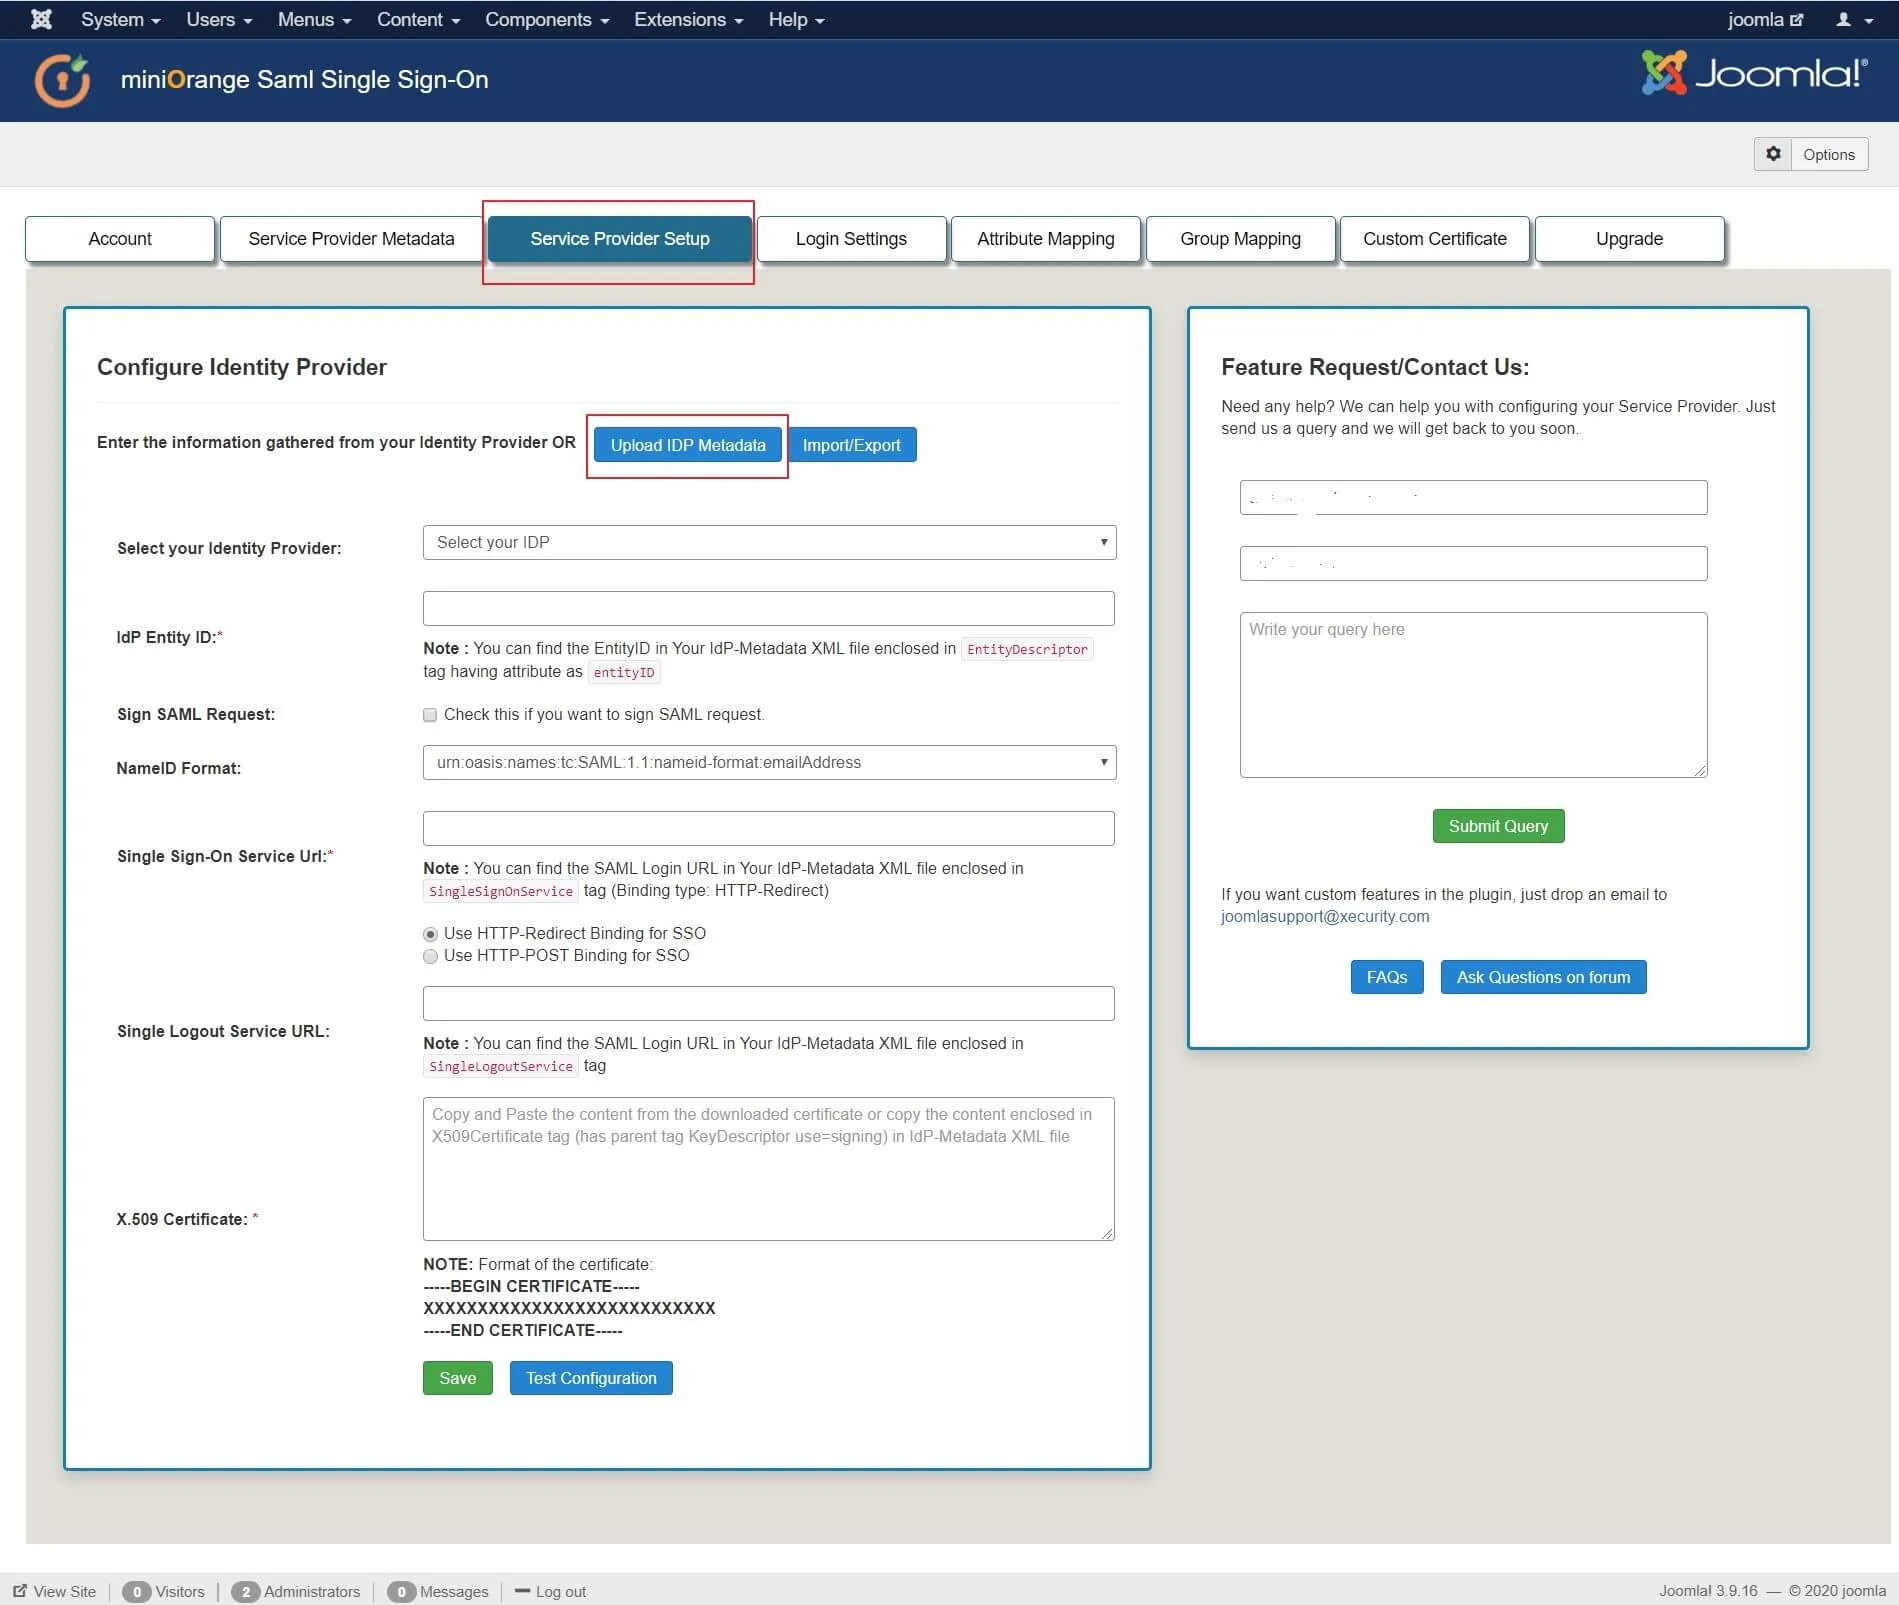Click the miniOrange logo icon
Viewport: 1899px width, 1605px height.
click(62, 80)
